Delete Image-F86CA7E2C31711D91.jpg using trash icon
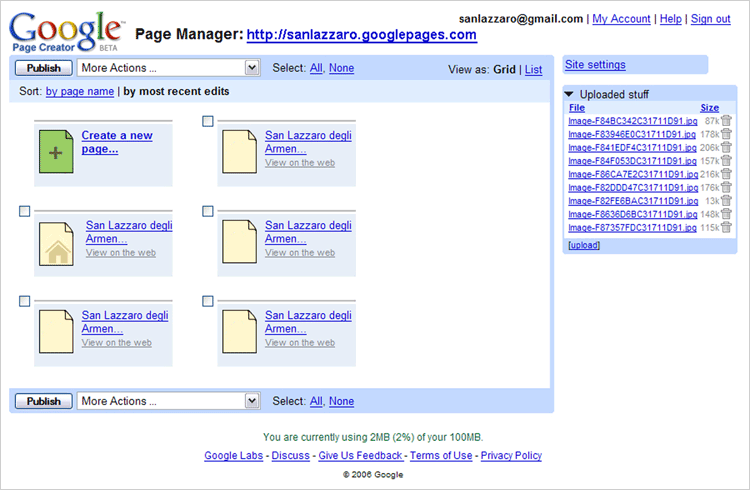Viewport: 750px width, 490px height. click(x=726, y=174)
